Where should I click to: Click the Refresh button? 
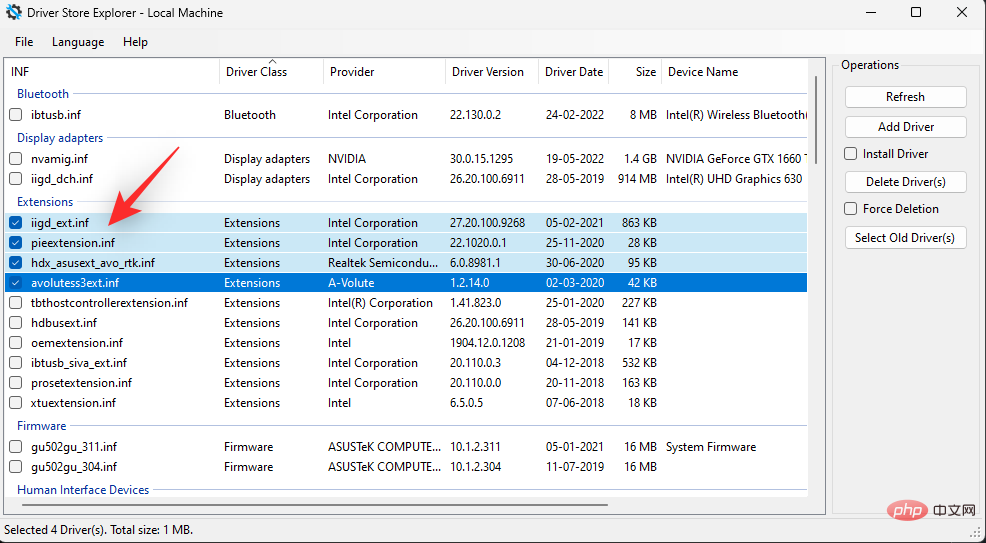[906, 97]
